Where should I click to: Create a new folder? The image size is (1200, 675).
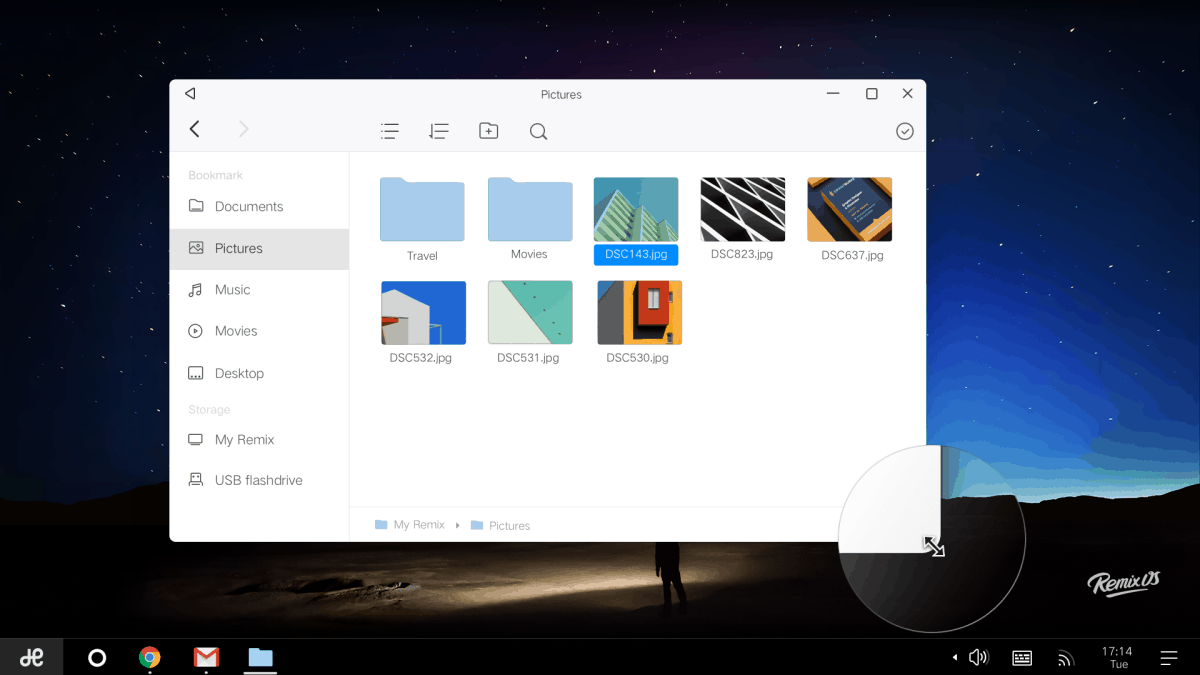click(x=488, y=131)
